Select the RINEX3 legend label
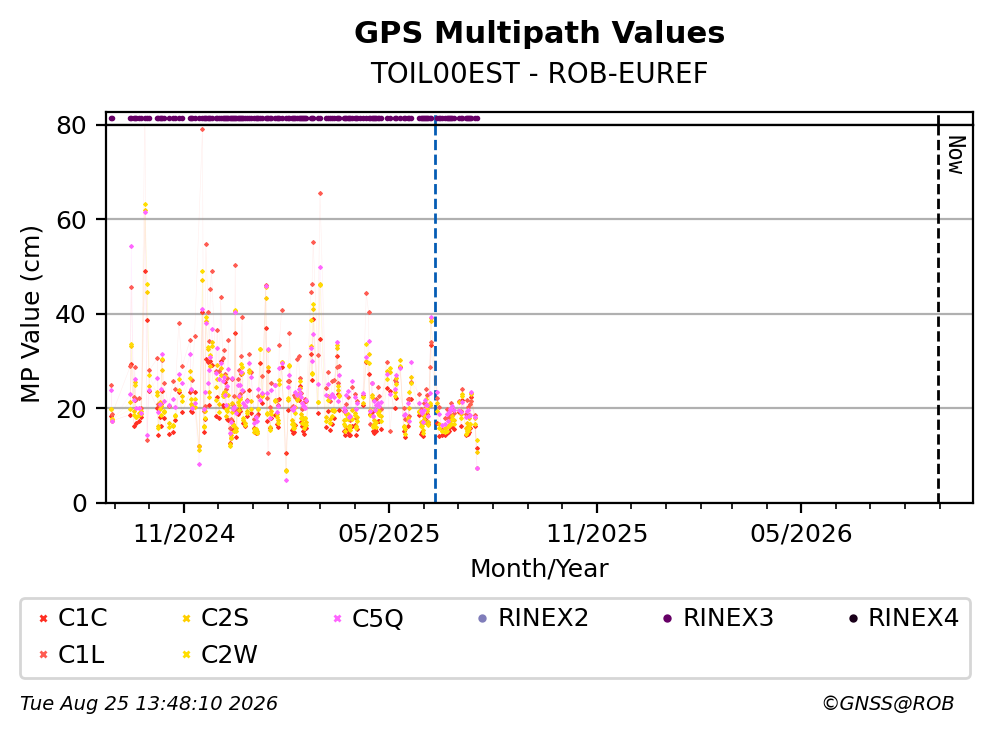 pyautogui.click(x=728, y=617)
